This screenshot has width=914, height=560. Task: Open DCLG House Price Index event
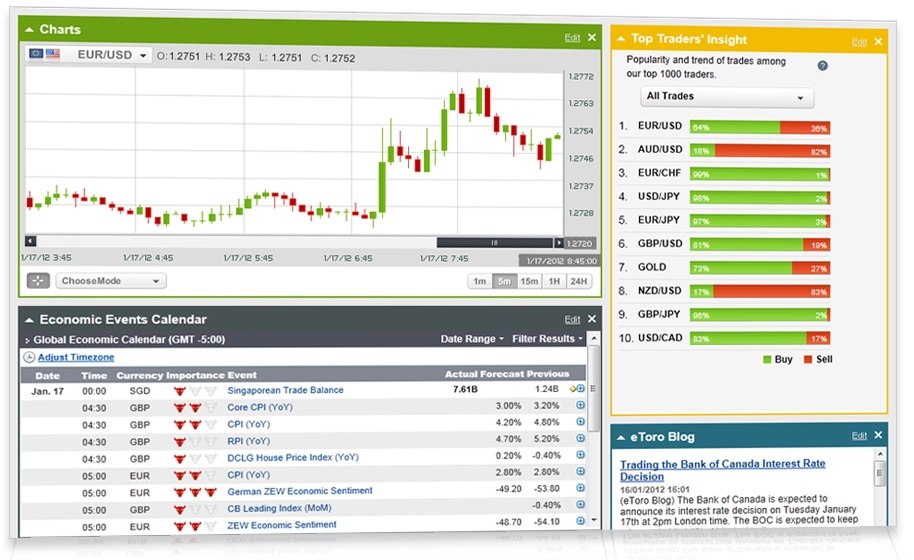pyautogui.click(x=293, y=457)
